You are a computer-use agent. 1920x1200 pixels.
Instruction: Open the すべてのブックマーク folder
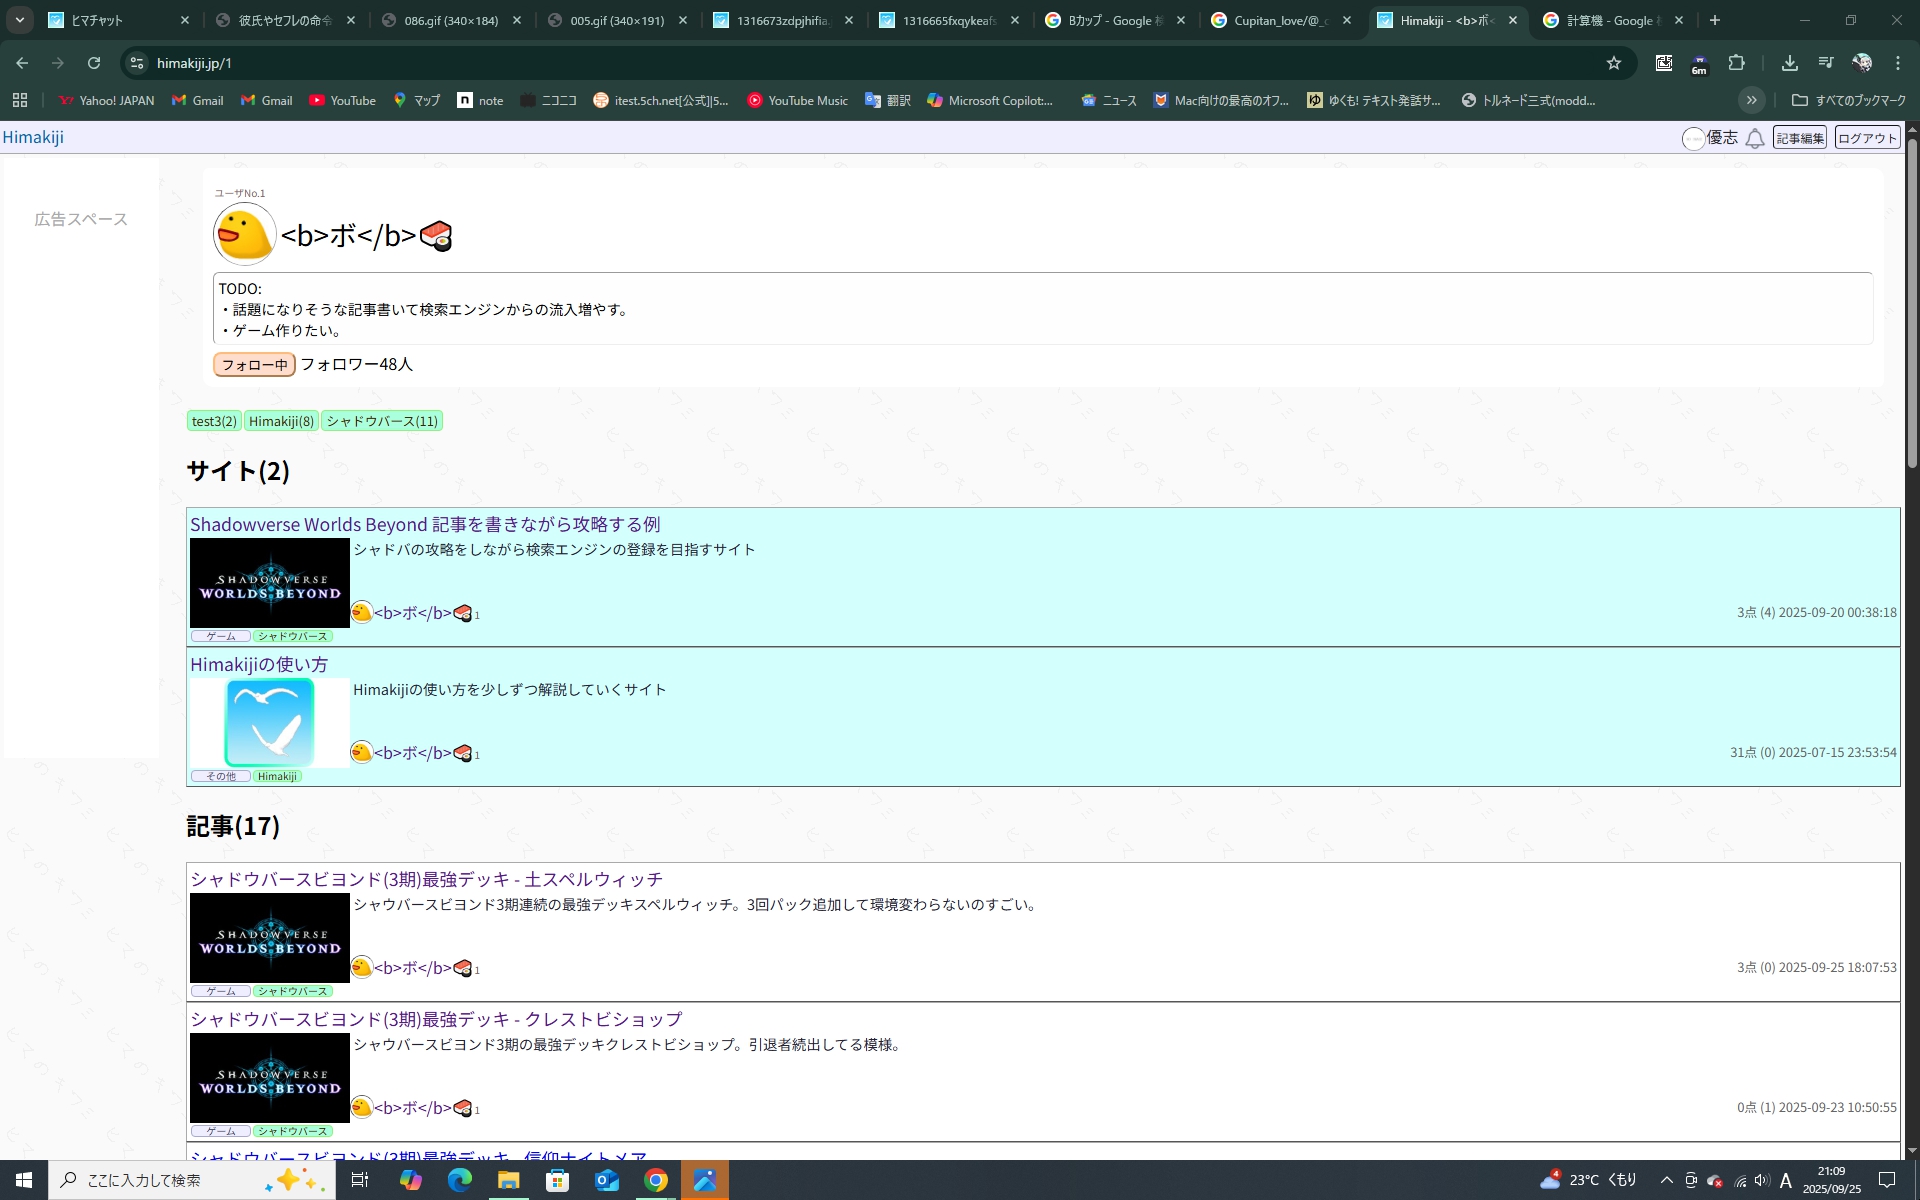(x=1849, y=100)
